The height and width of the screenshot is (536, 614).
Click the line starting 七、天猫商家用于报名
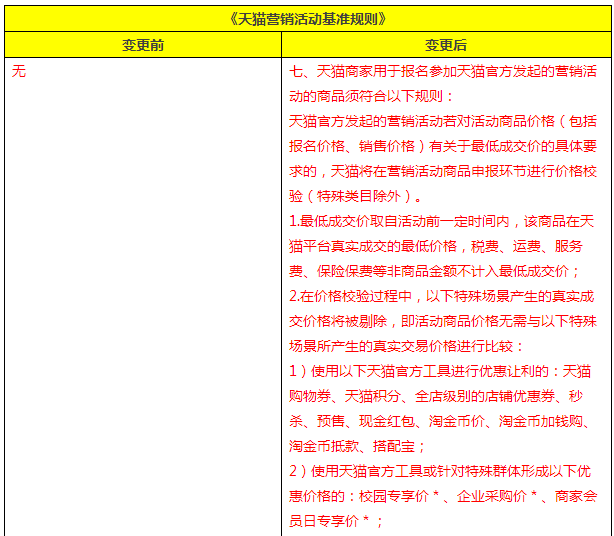point(443,71)
